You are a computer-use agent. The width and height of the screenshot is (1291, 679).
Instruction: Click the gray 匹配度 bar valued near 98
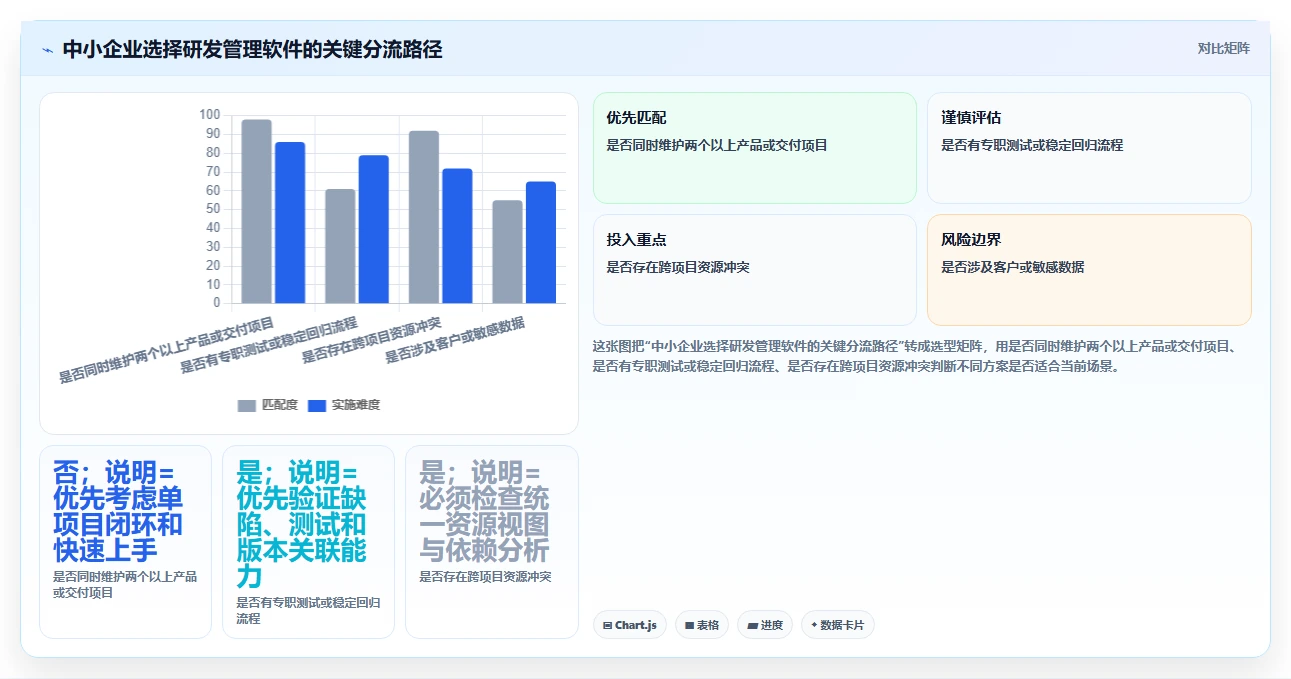coord(257,211)
